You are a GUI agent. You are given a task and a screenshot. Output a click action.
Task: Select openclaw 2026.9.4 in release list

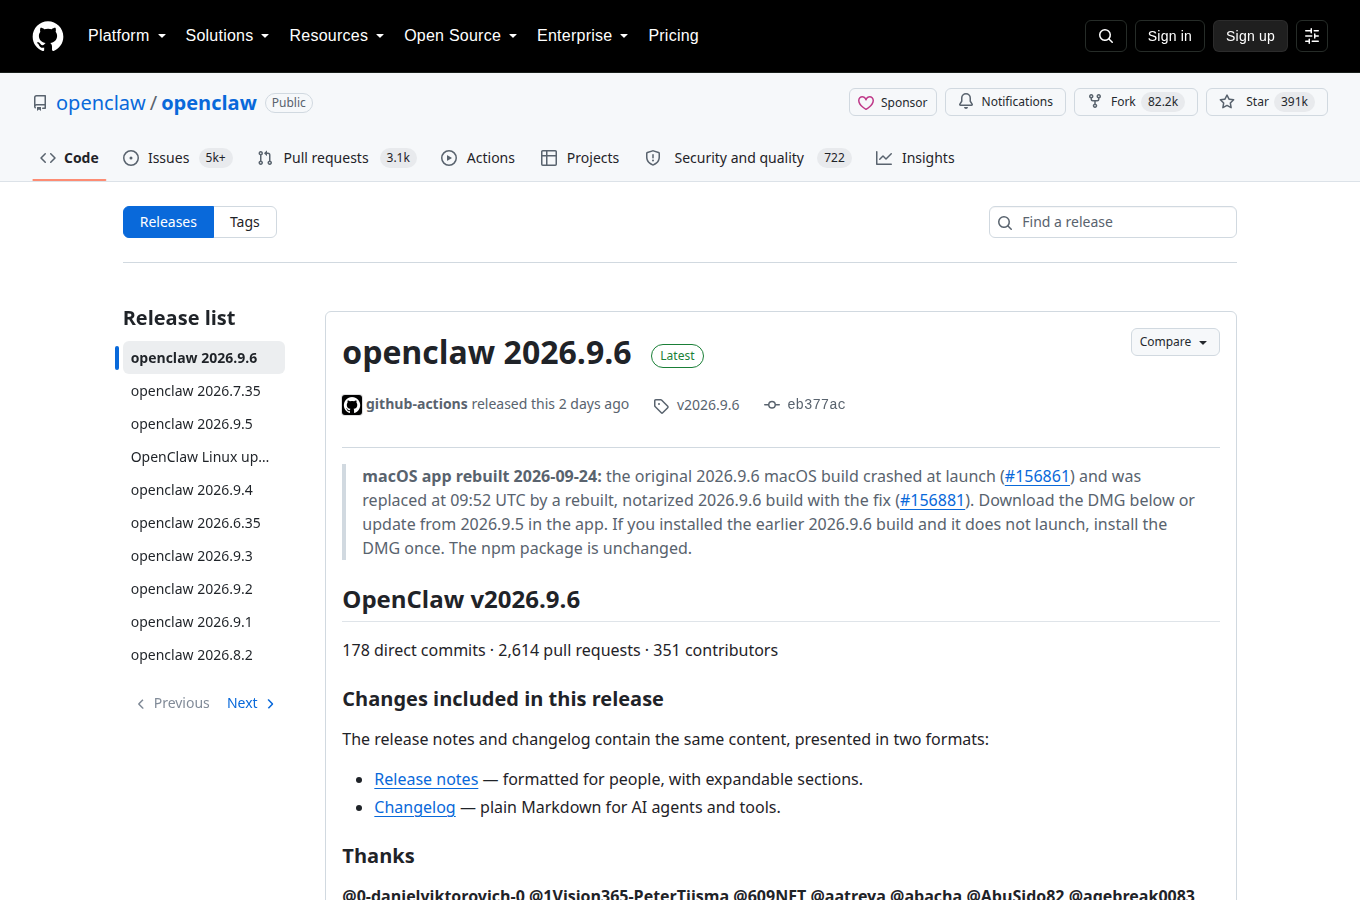204,490
